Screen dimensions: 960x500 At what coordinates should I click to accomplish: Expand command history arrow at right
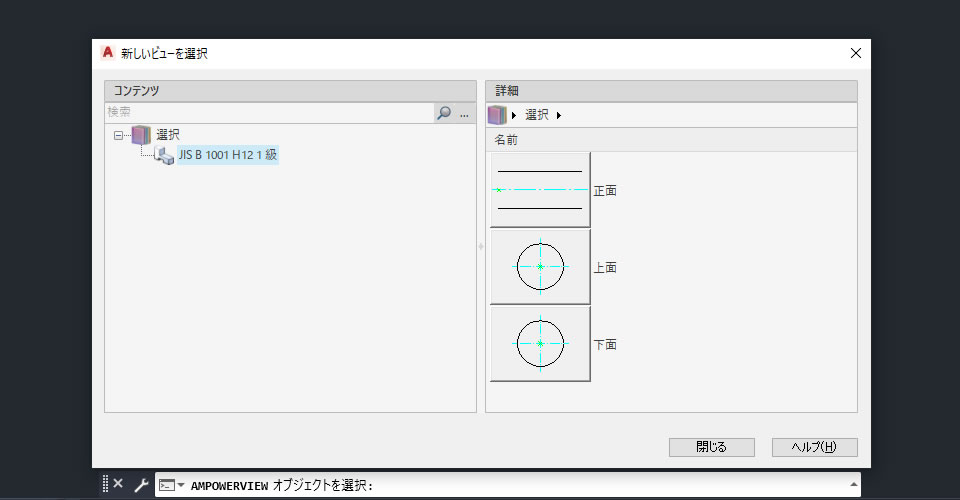[x=853, y=485]
